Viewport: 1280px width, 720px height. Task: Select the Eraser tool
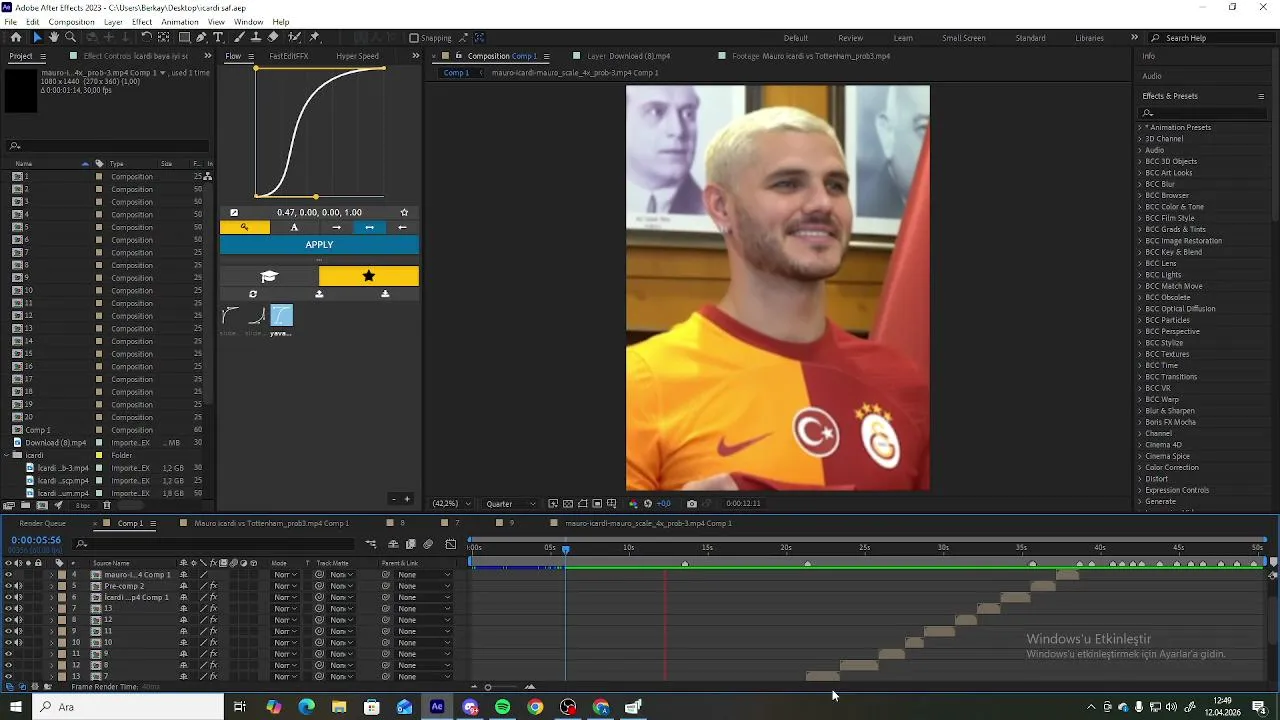coord(273,37)
